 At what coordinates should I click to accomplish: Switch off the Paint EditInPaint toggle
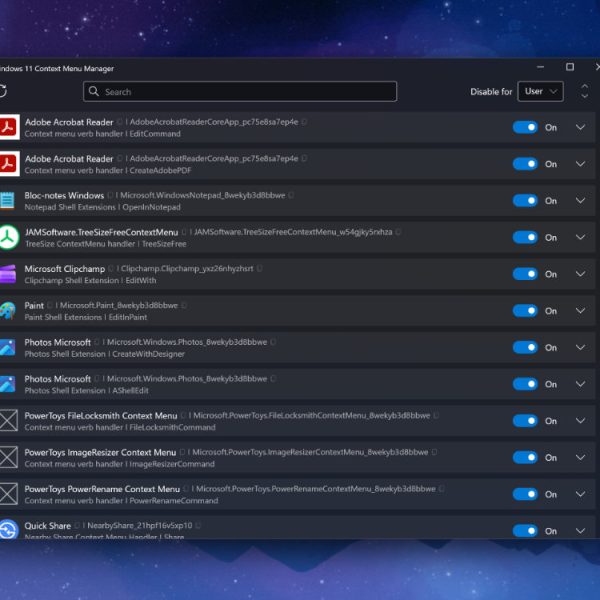[x=525, y=311]
